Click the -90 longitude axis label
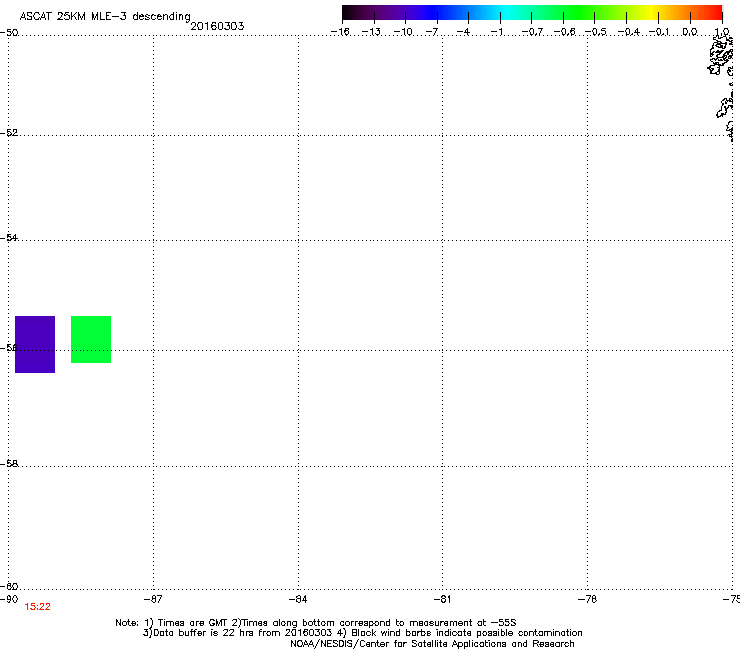This screenshot has height=650, width=740. (9, 599)
